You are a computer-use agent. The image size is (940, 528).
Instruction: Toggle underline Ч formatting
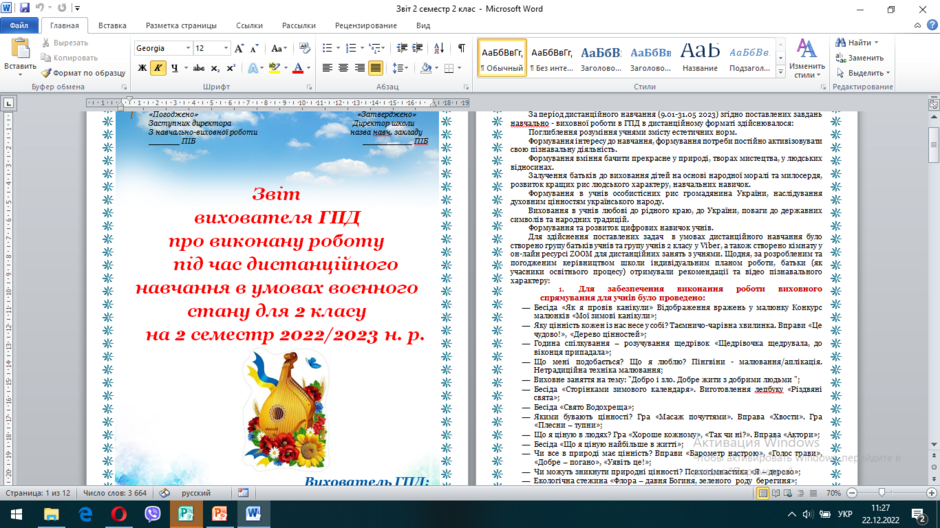174,68
